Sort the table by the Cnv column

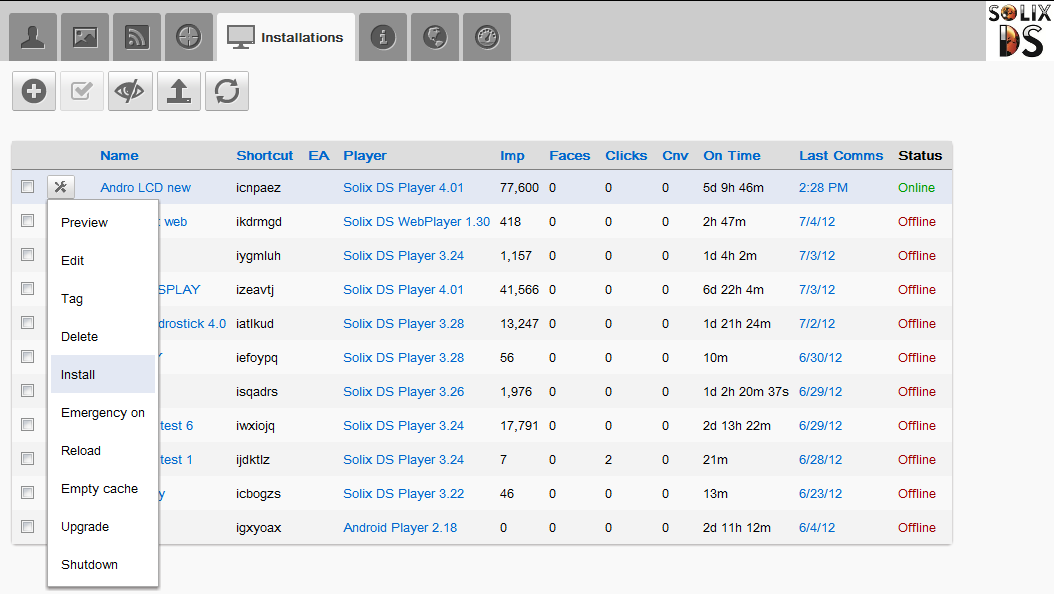point(675,156)
